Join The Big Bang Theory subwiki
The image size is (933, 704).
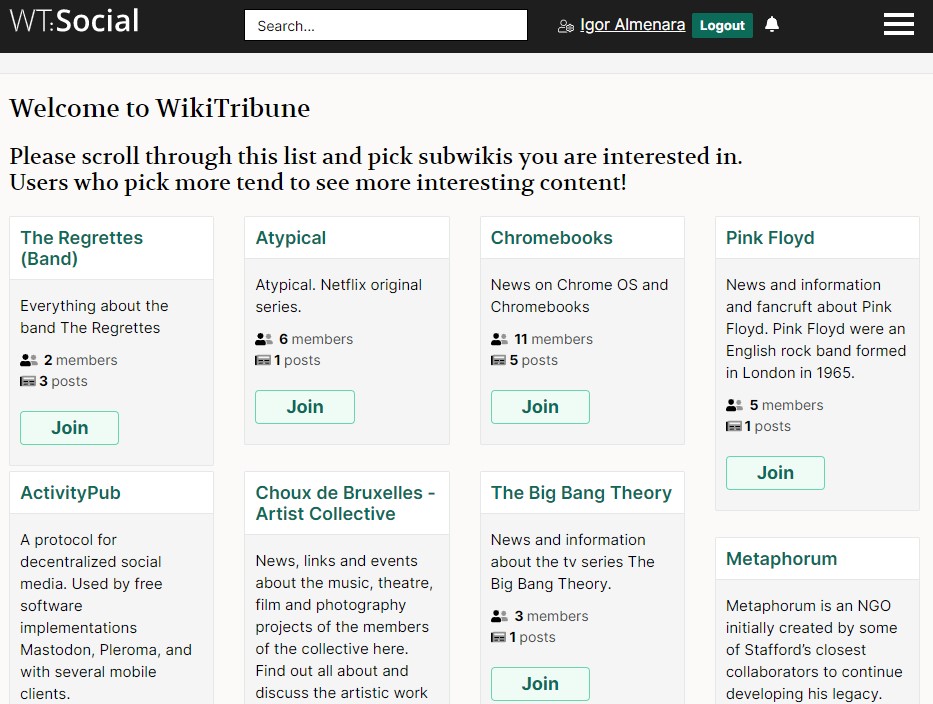tap(539, 684)
